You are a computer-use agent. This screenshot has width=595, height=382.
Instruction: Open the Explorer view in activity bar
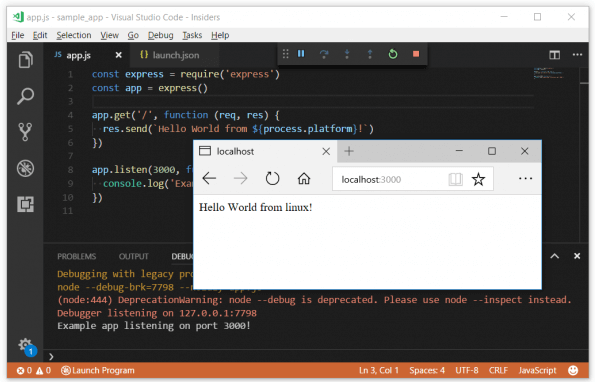point(25,60)
